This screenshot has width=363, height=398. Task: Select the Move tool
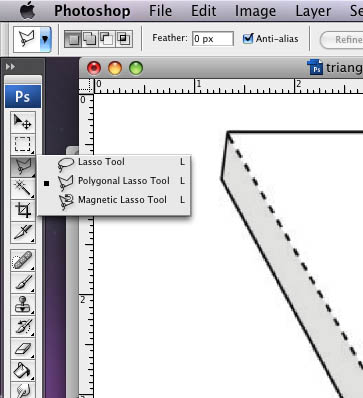coord(23,122)
